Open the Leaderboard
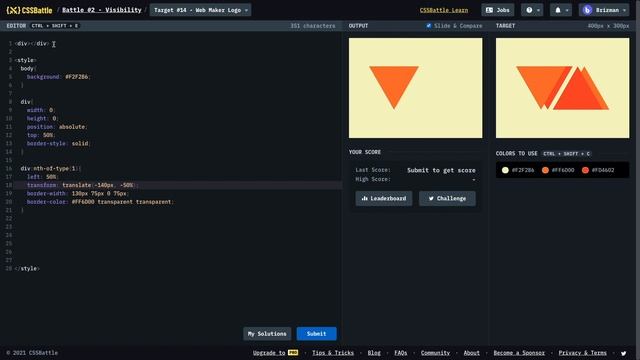 point(384,198)
